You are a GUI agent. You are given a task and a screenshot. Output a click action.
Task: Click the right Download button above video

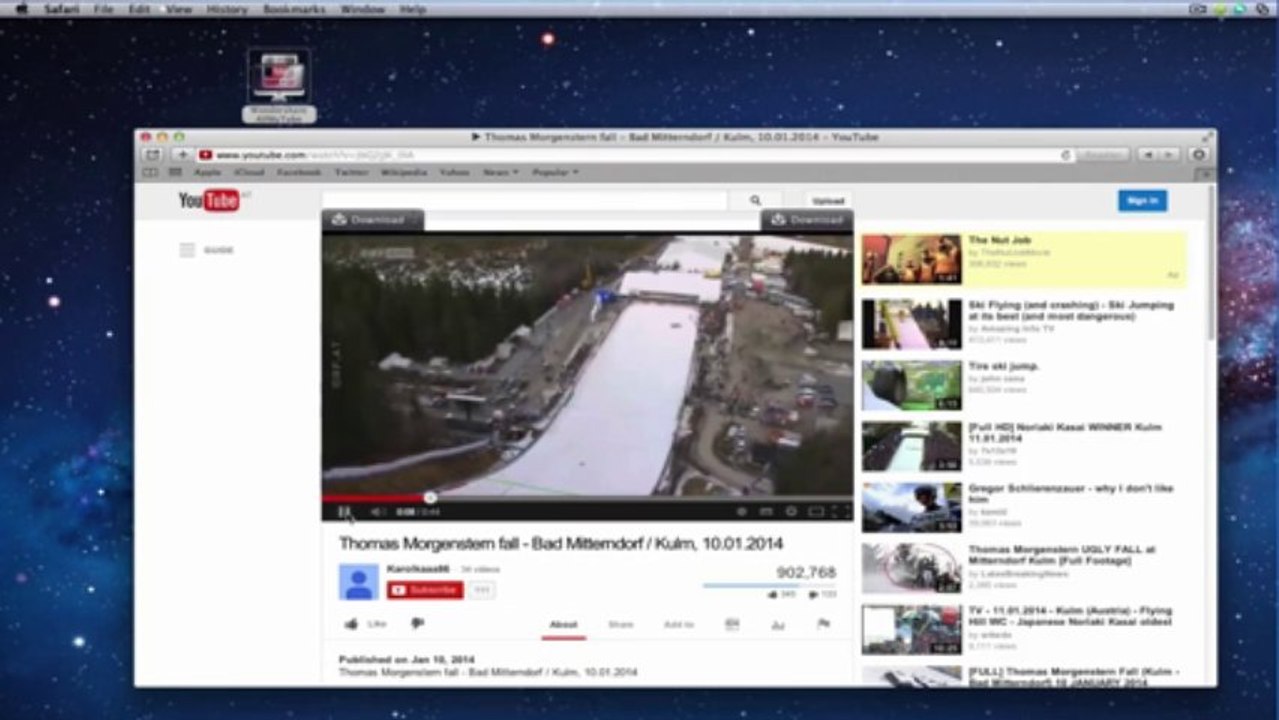click(x=807, y=220)
